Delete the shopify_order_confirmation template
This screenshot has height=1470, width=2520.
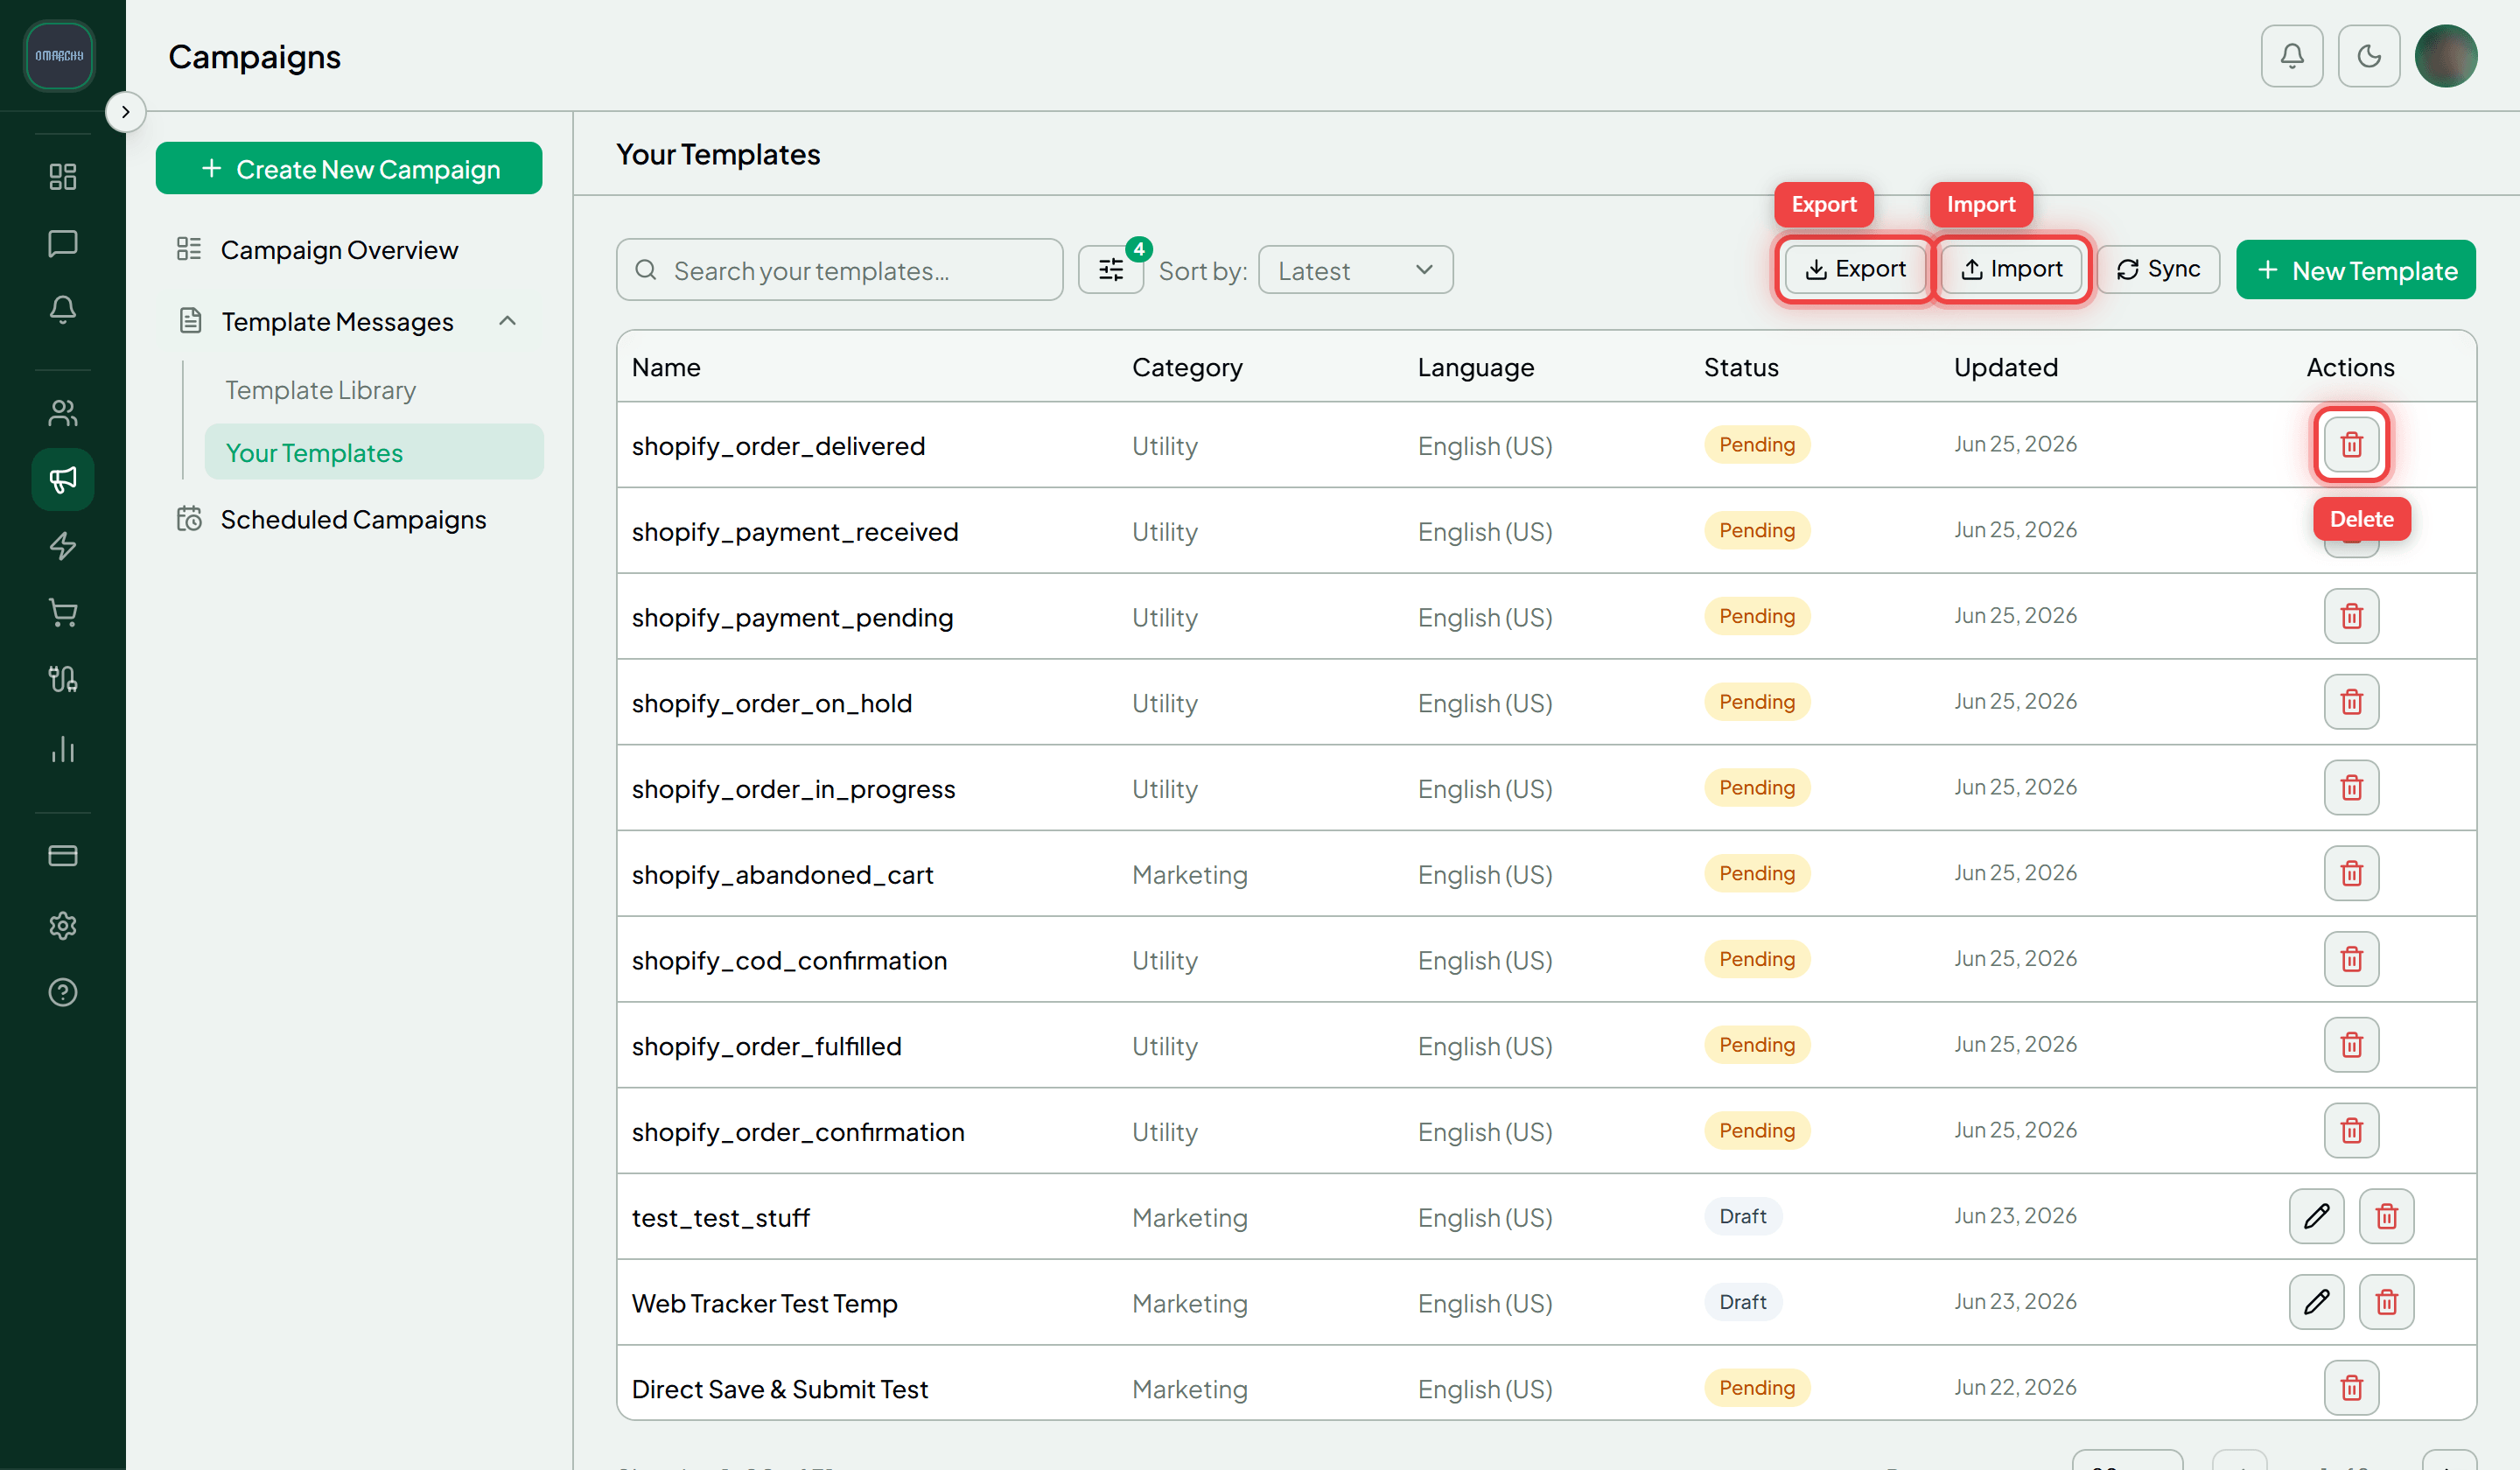click(x=2351, y=1131)
